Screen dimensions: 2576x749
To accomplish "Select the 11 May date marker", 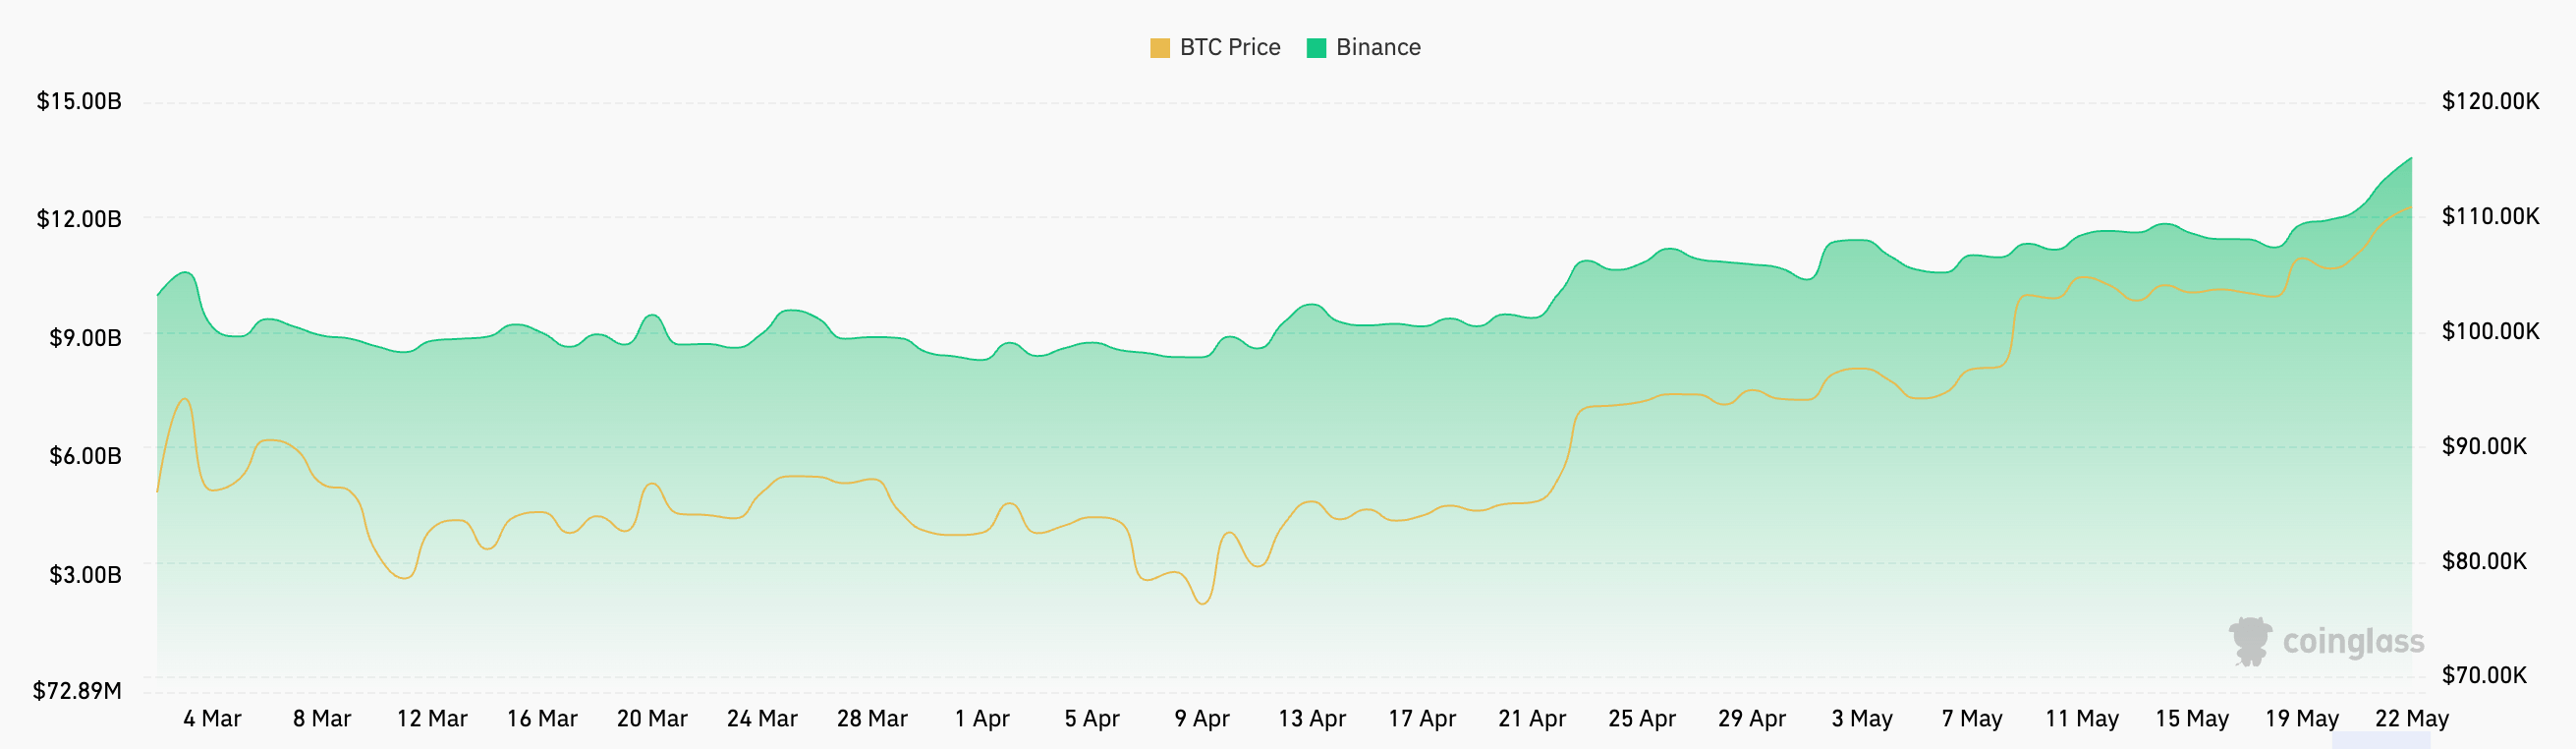I will tap(2082, 718).
